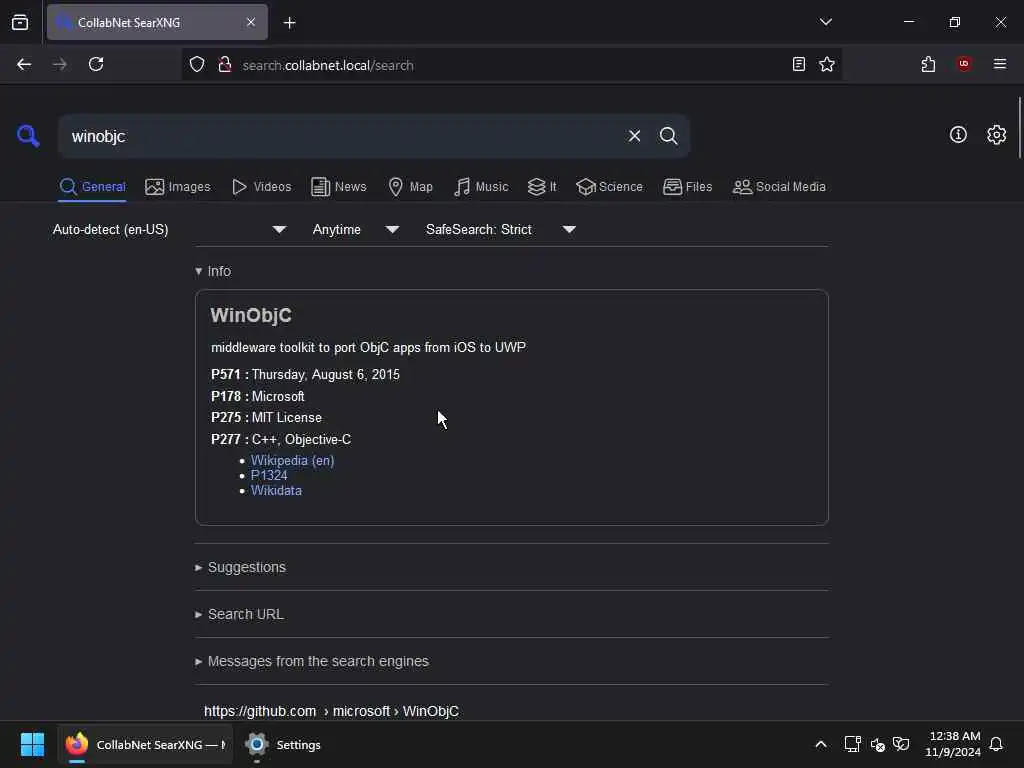Click the browser address bar URL
Viewport: 1024px width, 768px height.
328,65
